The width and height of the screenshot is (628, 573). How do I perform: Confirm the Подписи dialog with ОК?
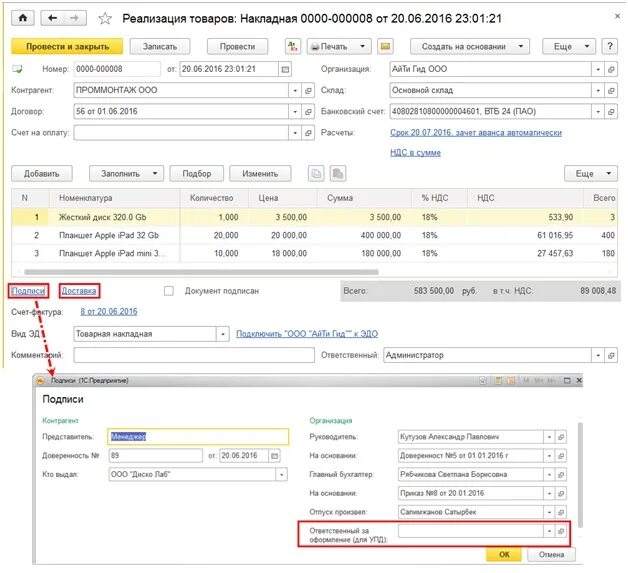pyautogui.click(x=504, y=555)
